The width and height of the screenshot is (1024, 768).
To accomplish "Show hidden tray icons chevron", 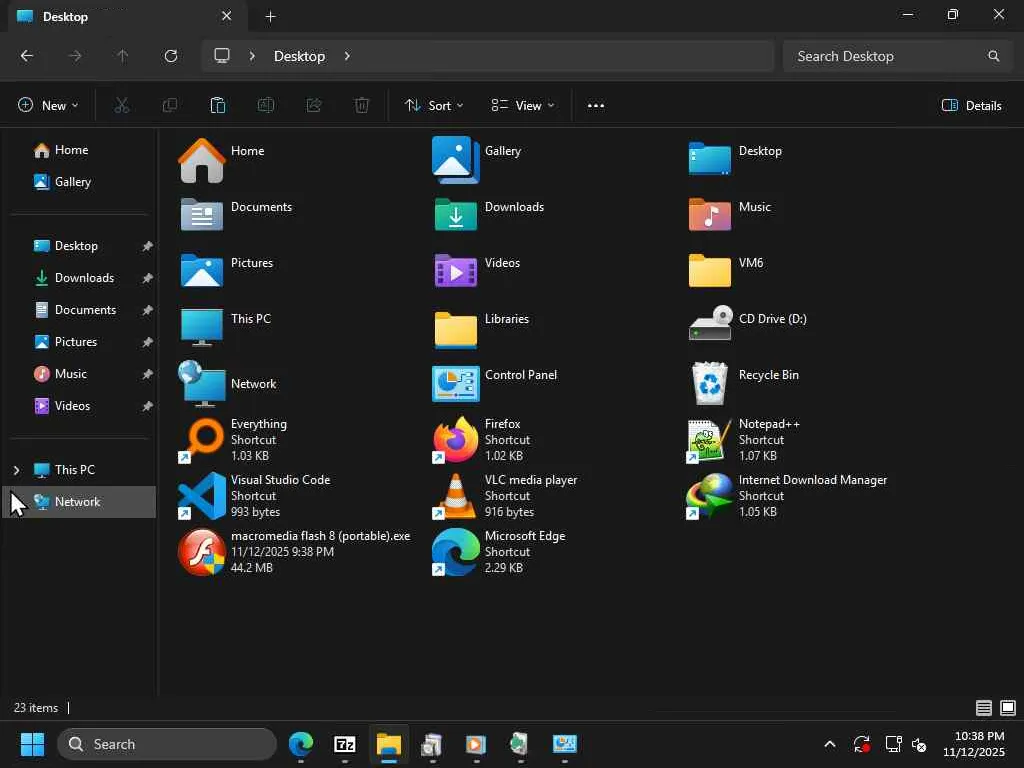I will click(829, 744).
